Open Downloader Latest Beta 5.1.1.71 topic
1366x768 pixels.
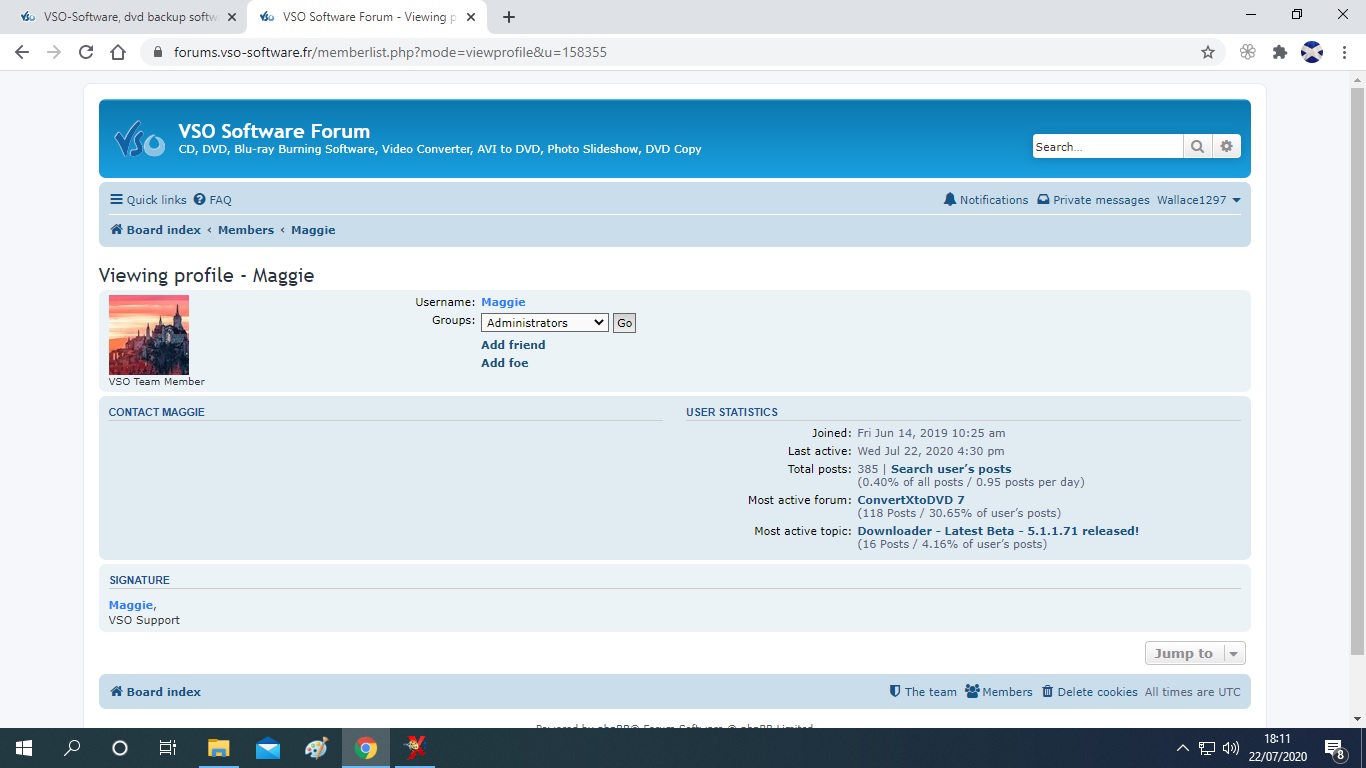(x=998, y=531)
